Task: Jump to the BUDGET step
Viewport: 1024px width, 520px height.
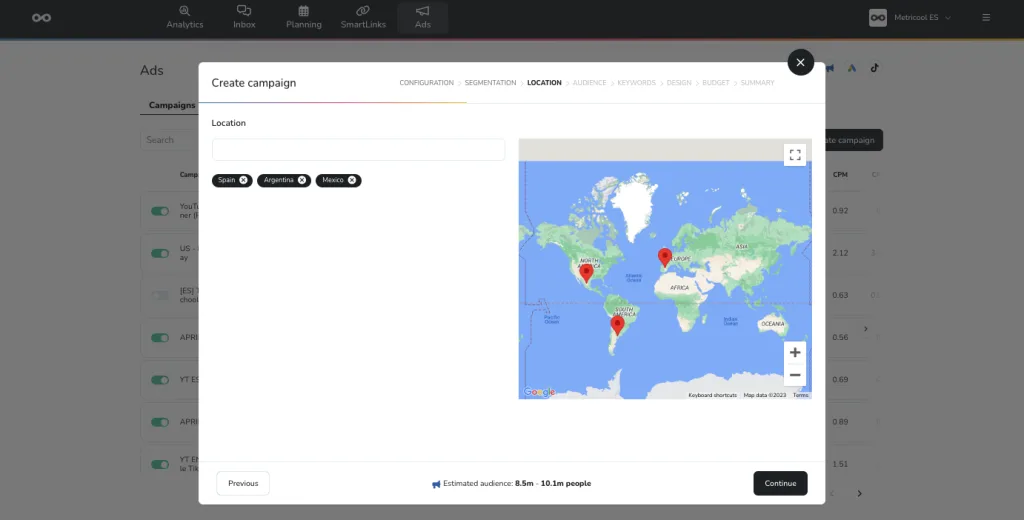Action: click(716, 83)
